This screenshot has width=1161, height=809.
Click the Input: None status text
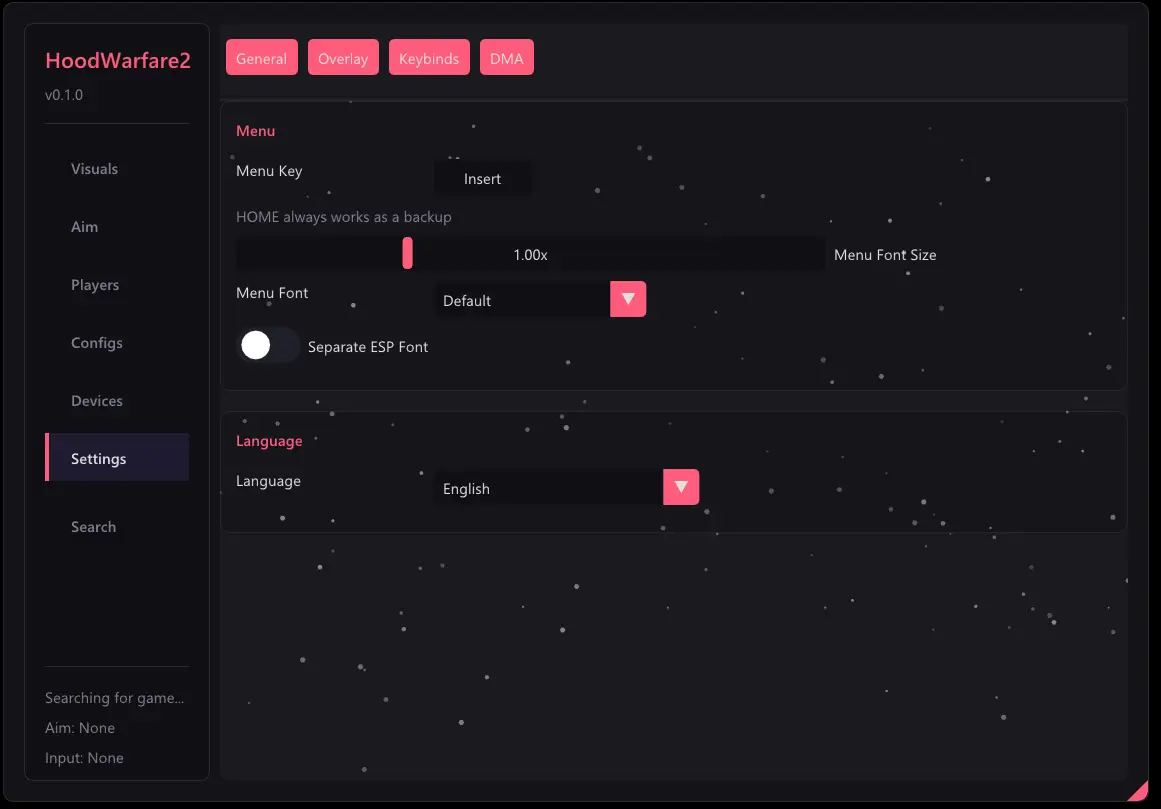pos(84,758)
